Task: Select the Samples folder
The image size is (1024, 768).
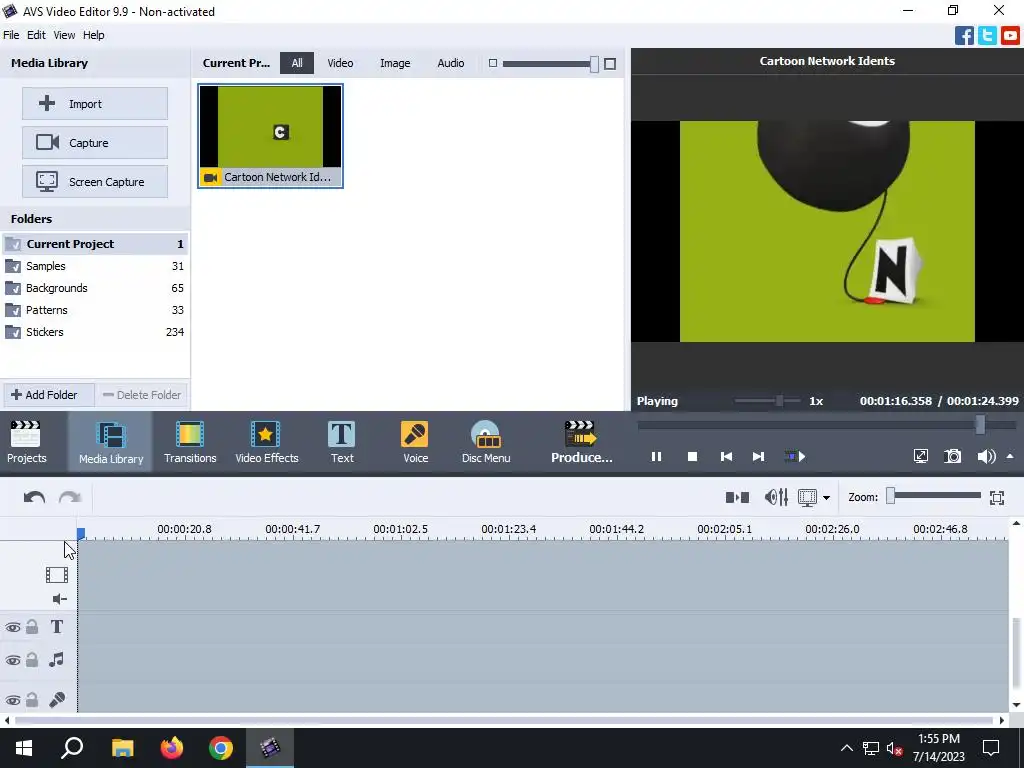Action: [95, 266]
